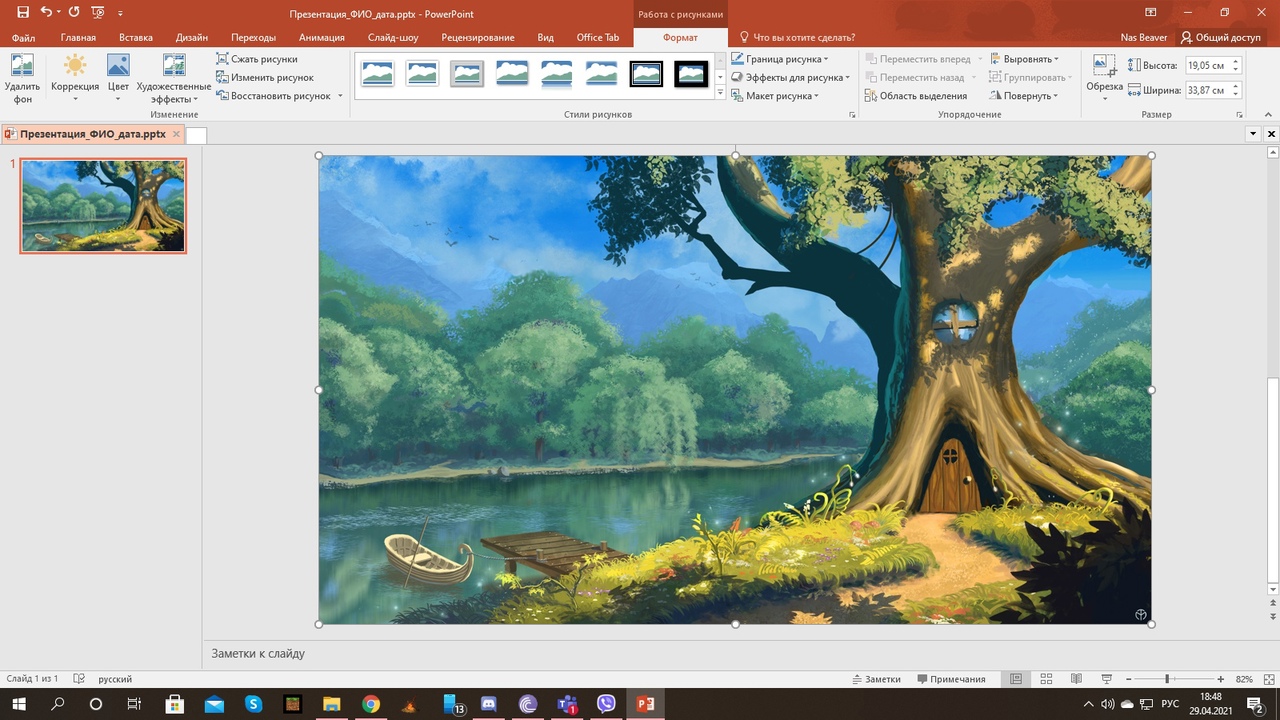
Task: Switch to Normal view icon
Action: pos(1016,679)
